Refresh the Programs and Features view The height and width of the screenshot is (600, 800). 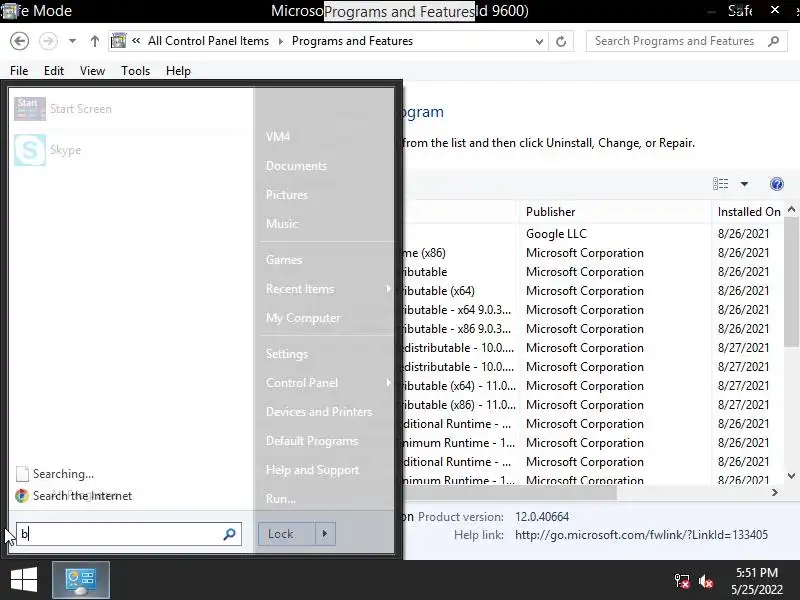click(x=561, y=41)
